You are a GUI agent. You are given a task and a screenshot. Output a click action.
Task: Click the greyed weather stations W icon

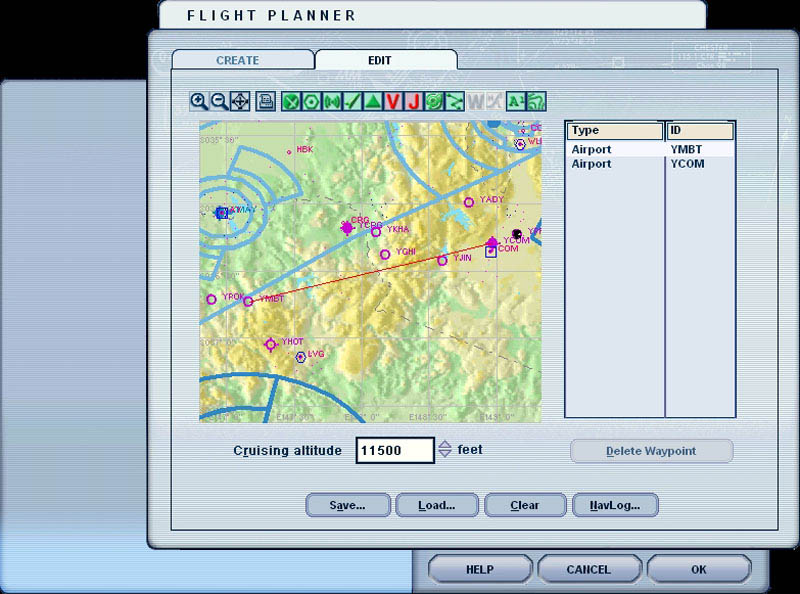click(475, 102)
